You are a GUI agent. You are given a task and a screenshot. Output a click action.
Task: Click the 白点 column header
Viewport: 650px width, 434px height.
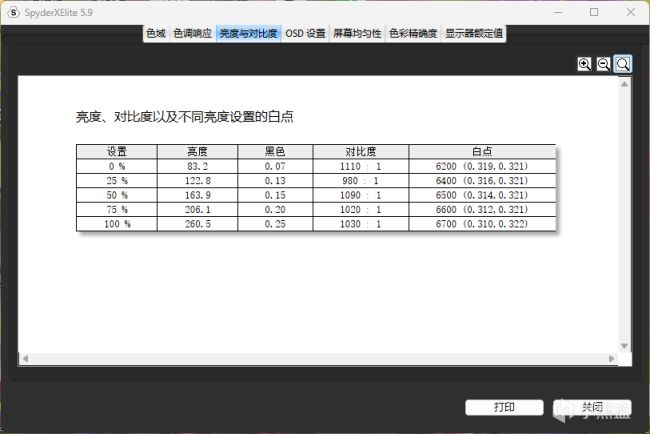coord(482,152)
